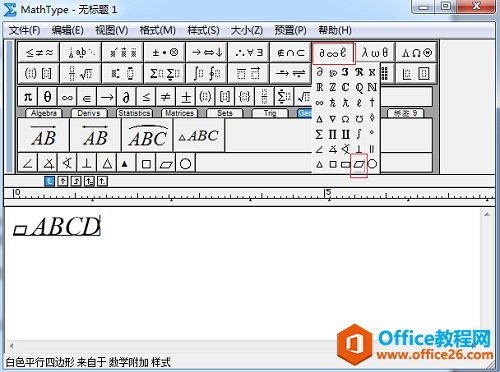Open the 编辑(E) menu
The image size is (500, 372).
point(68,30)
